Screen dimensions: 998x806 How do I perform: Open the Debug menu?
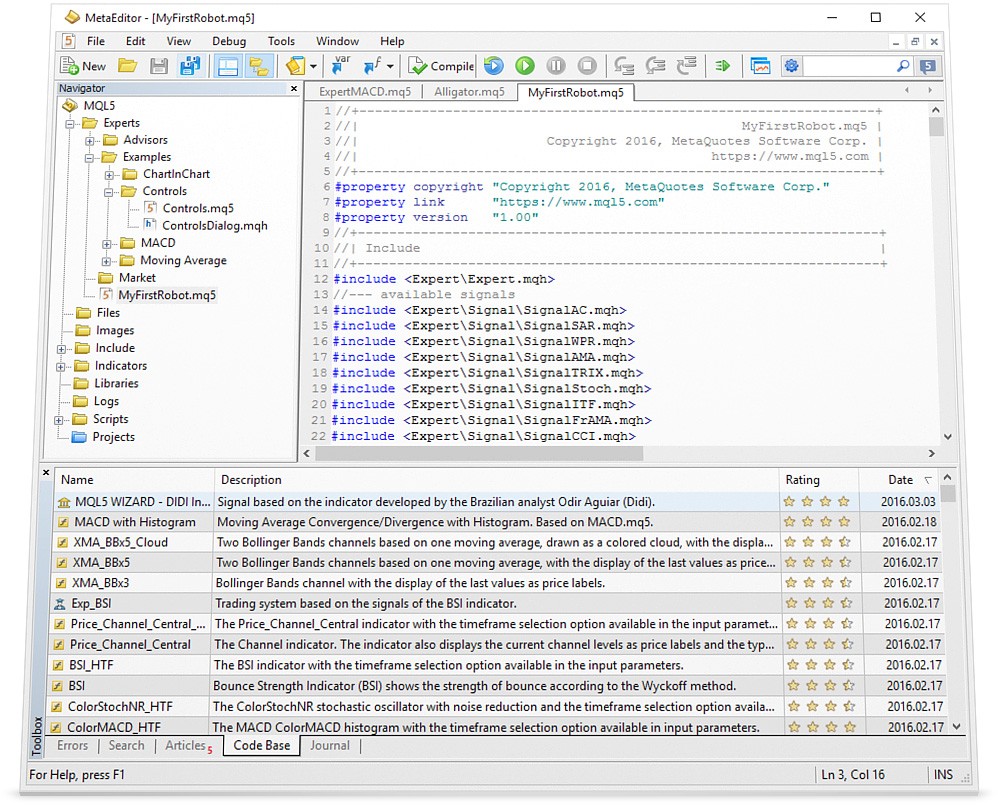point(229,41)
